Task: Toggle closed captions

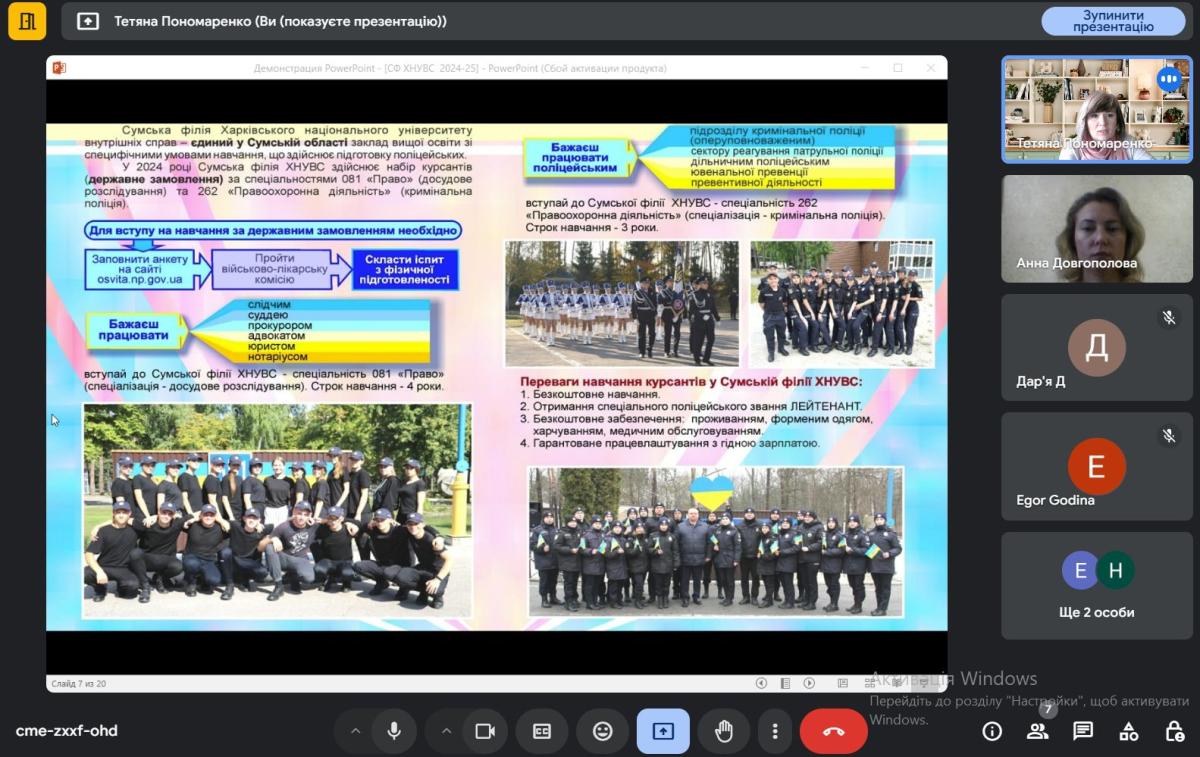Action: click(x=542, y=731)
